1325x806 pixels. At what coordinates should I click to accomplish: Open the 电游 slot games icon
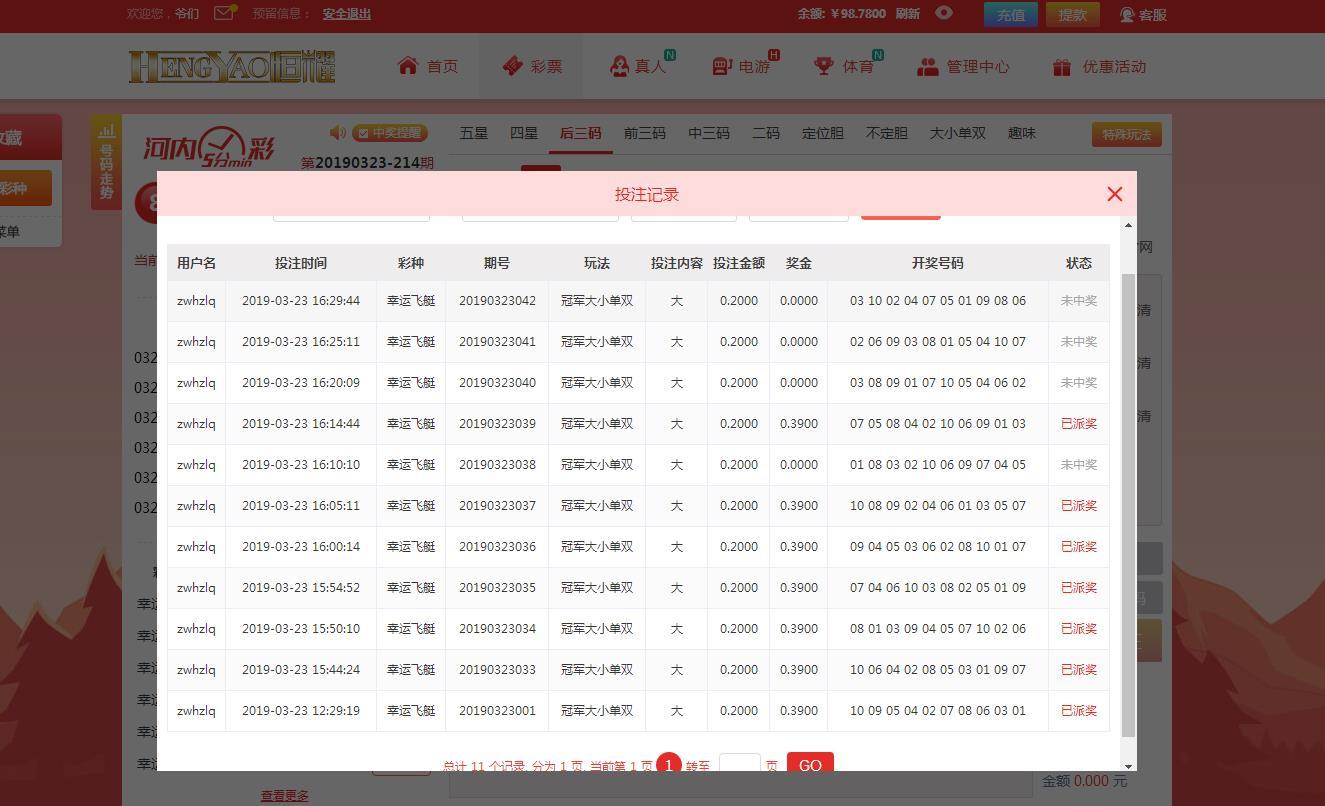click(x=722, y=66)
